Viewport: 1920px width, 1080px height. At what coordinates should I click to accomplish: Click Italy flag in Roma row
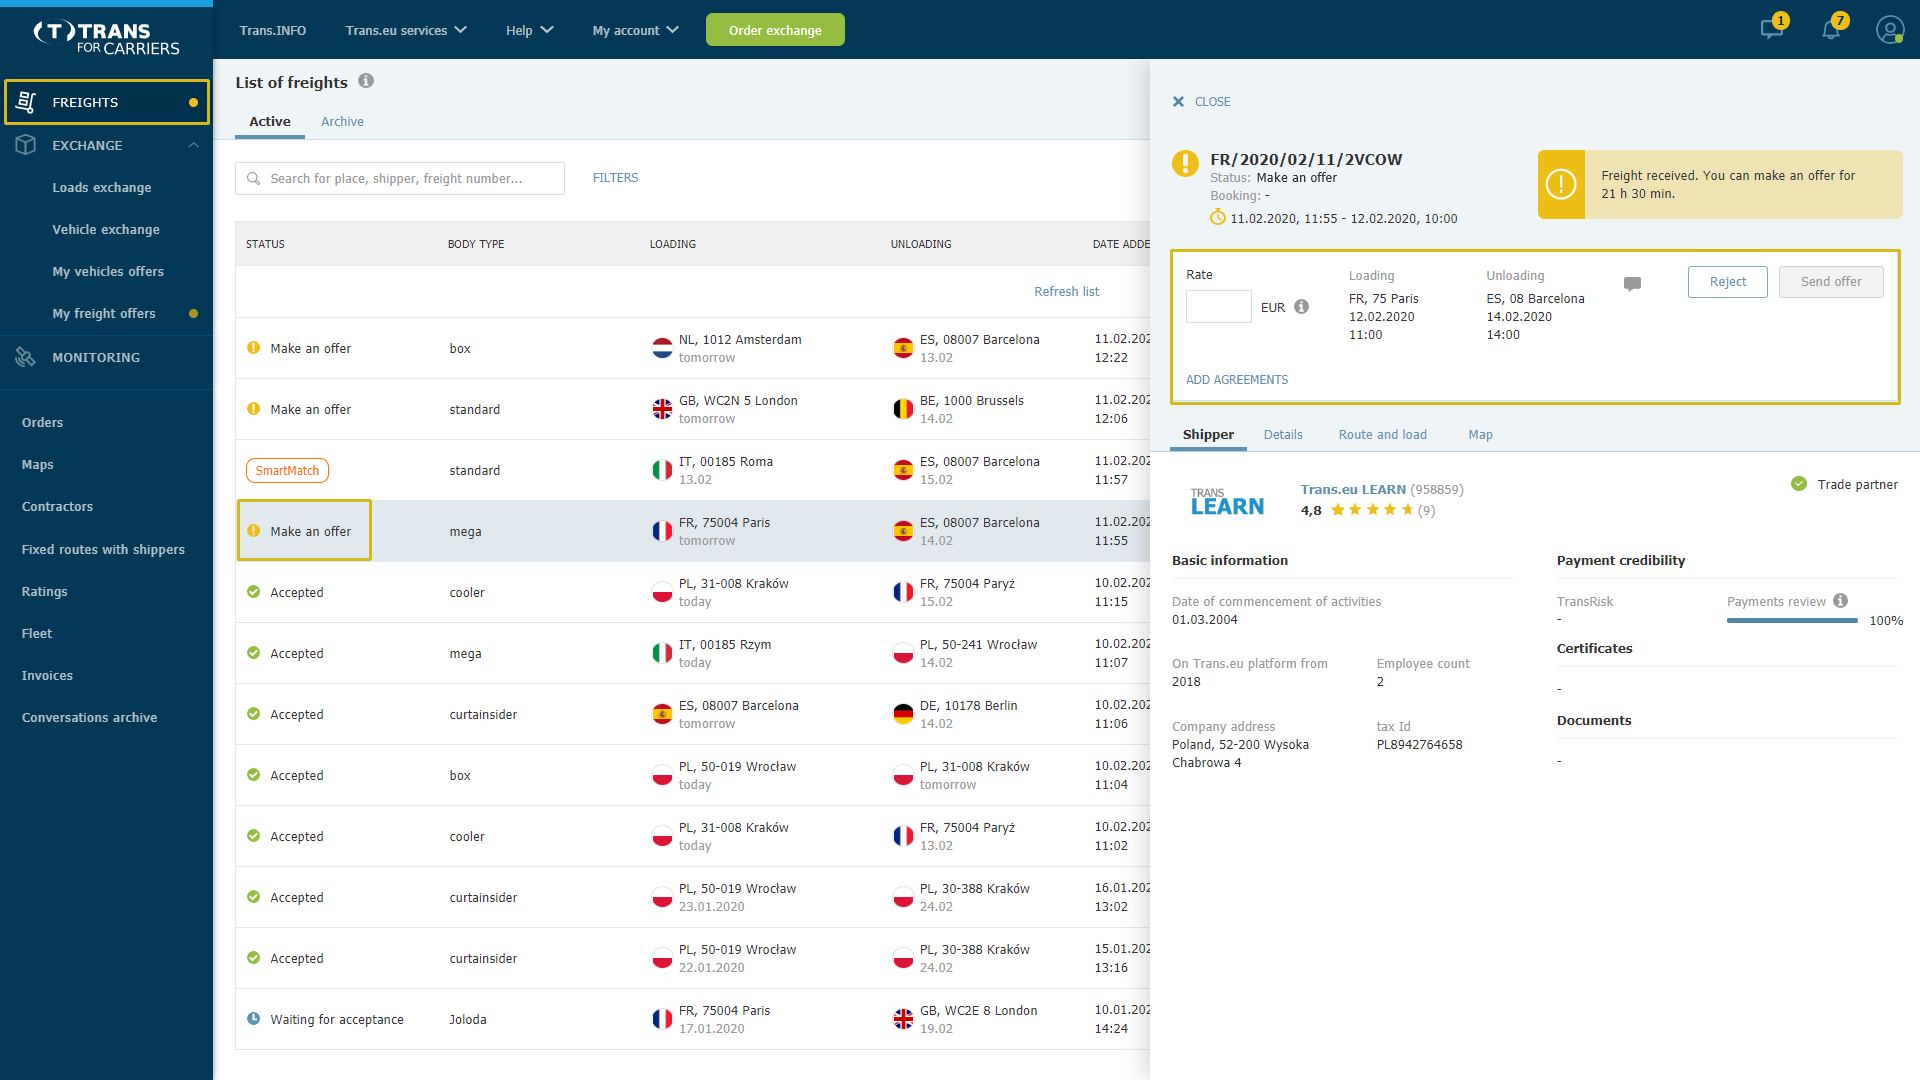(662, 470)
